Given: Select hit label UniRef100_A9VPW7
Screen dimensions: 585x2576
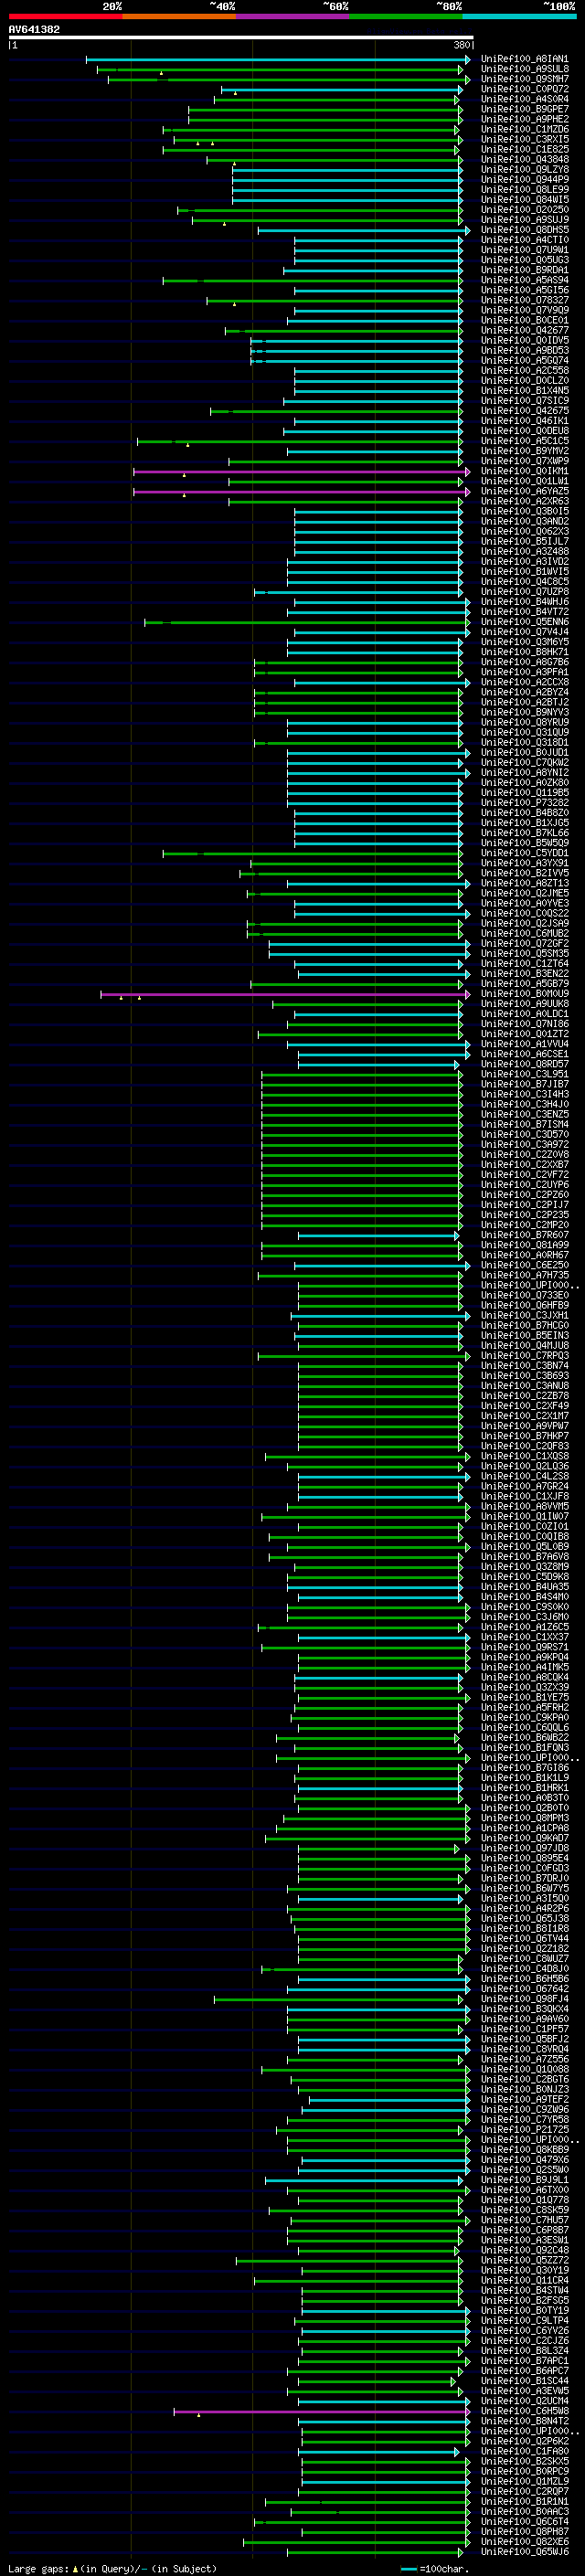Looking at the screenshot, I should click(525, 1426).
